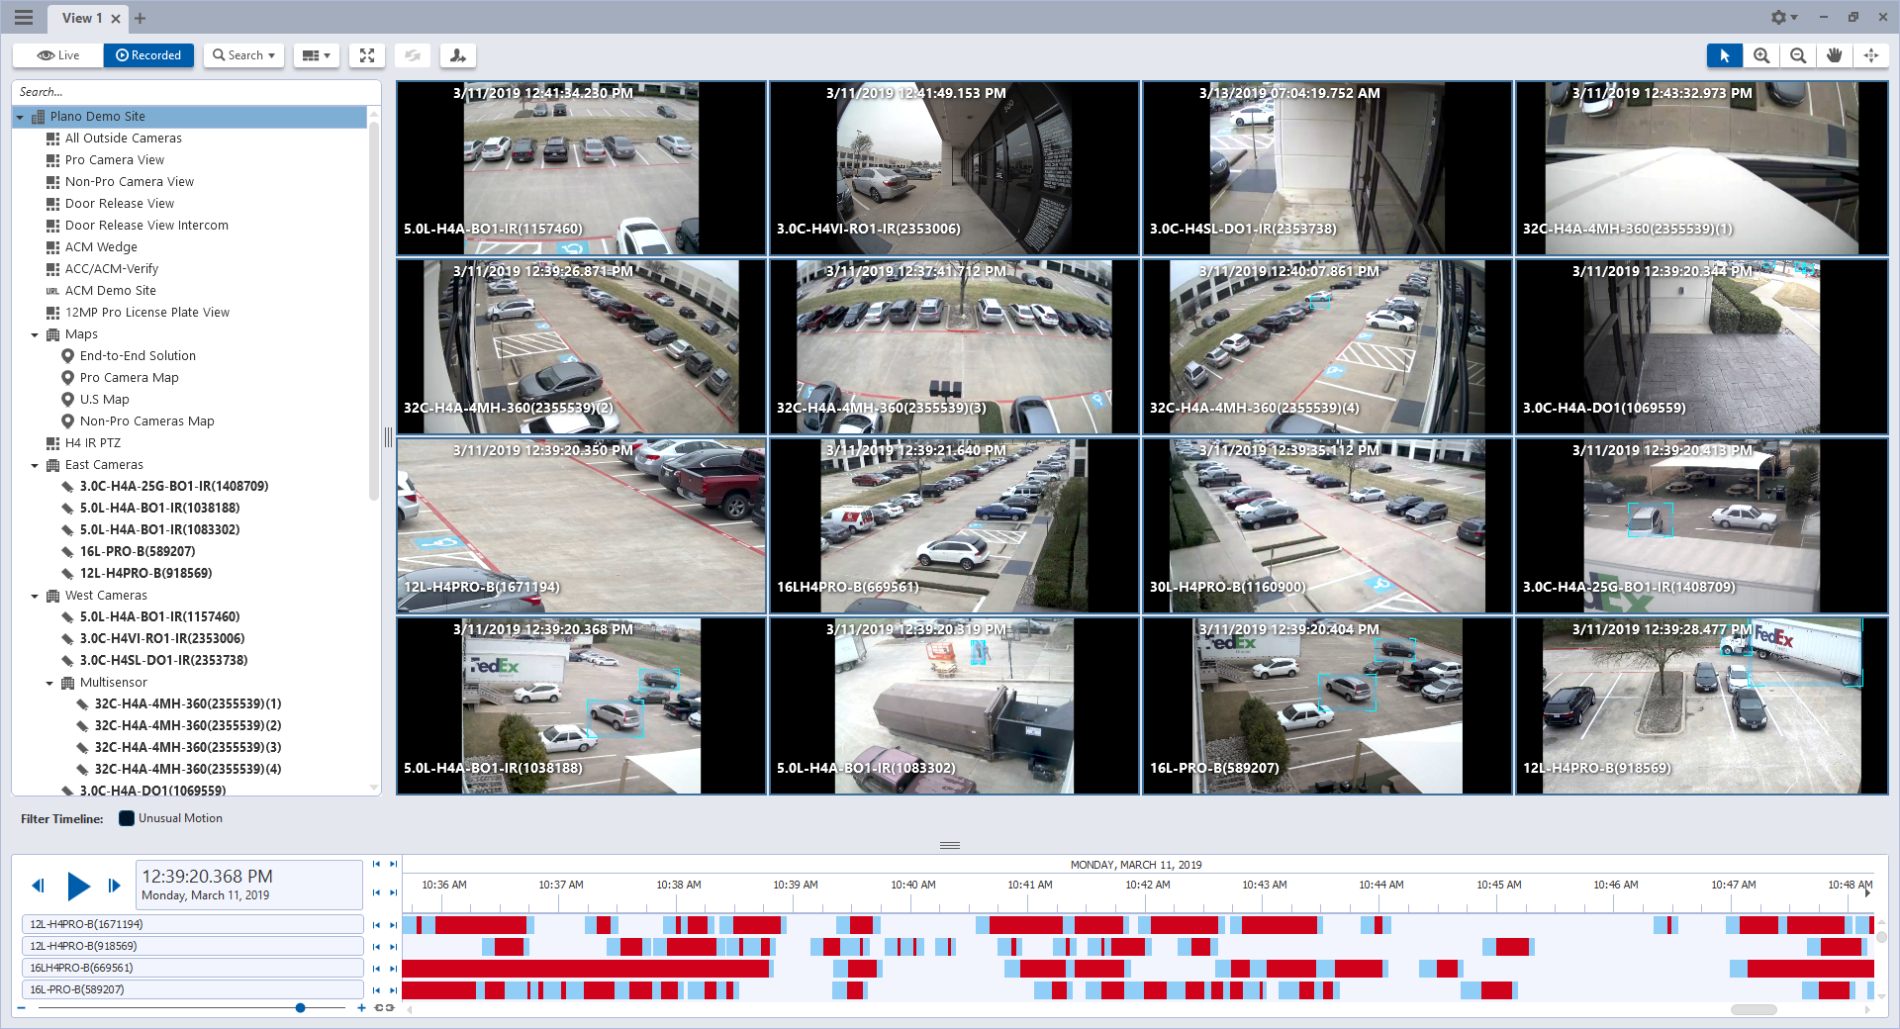Enable the Unusual Motion timeline filter
Viewport: 1900px width, 1029px height.
click(127, 818)
